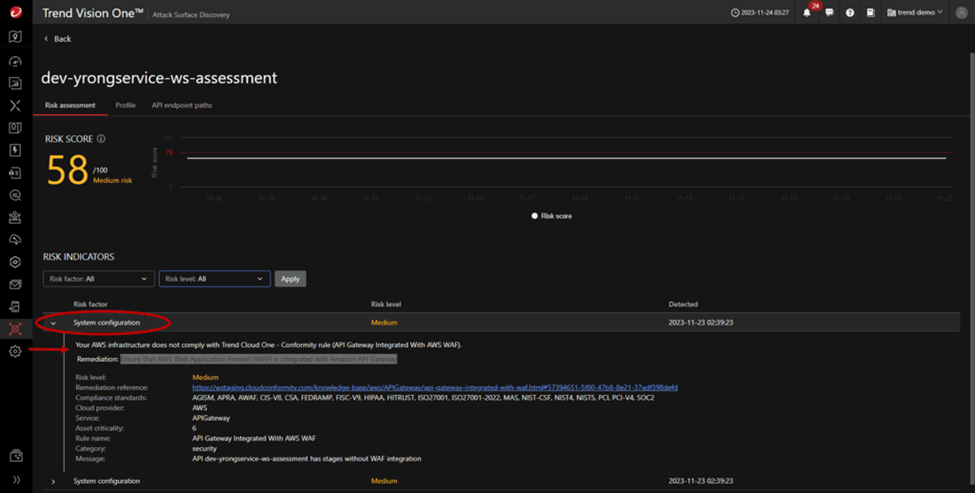Open the sidebar icon below the X icon
Viewport: 975px width, 493px height.
pyautogui.click(x=16, y=127)
